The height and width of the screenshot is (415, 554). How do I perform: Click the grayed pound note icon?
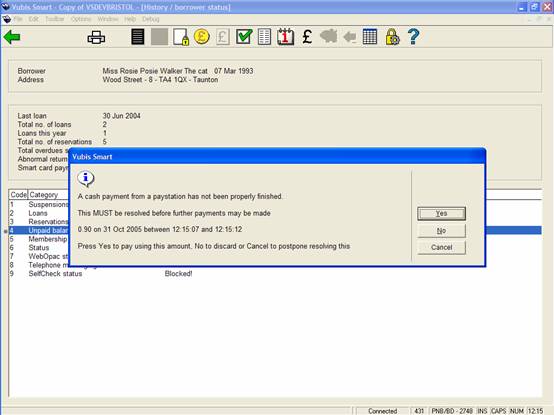(x=223, y=37)
